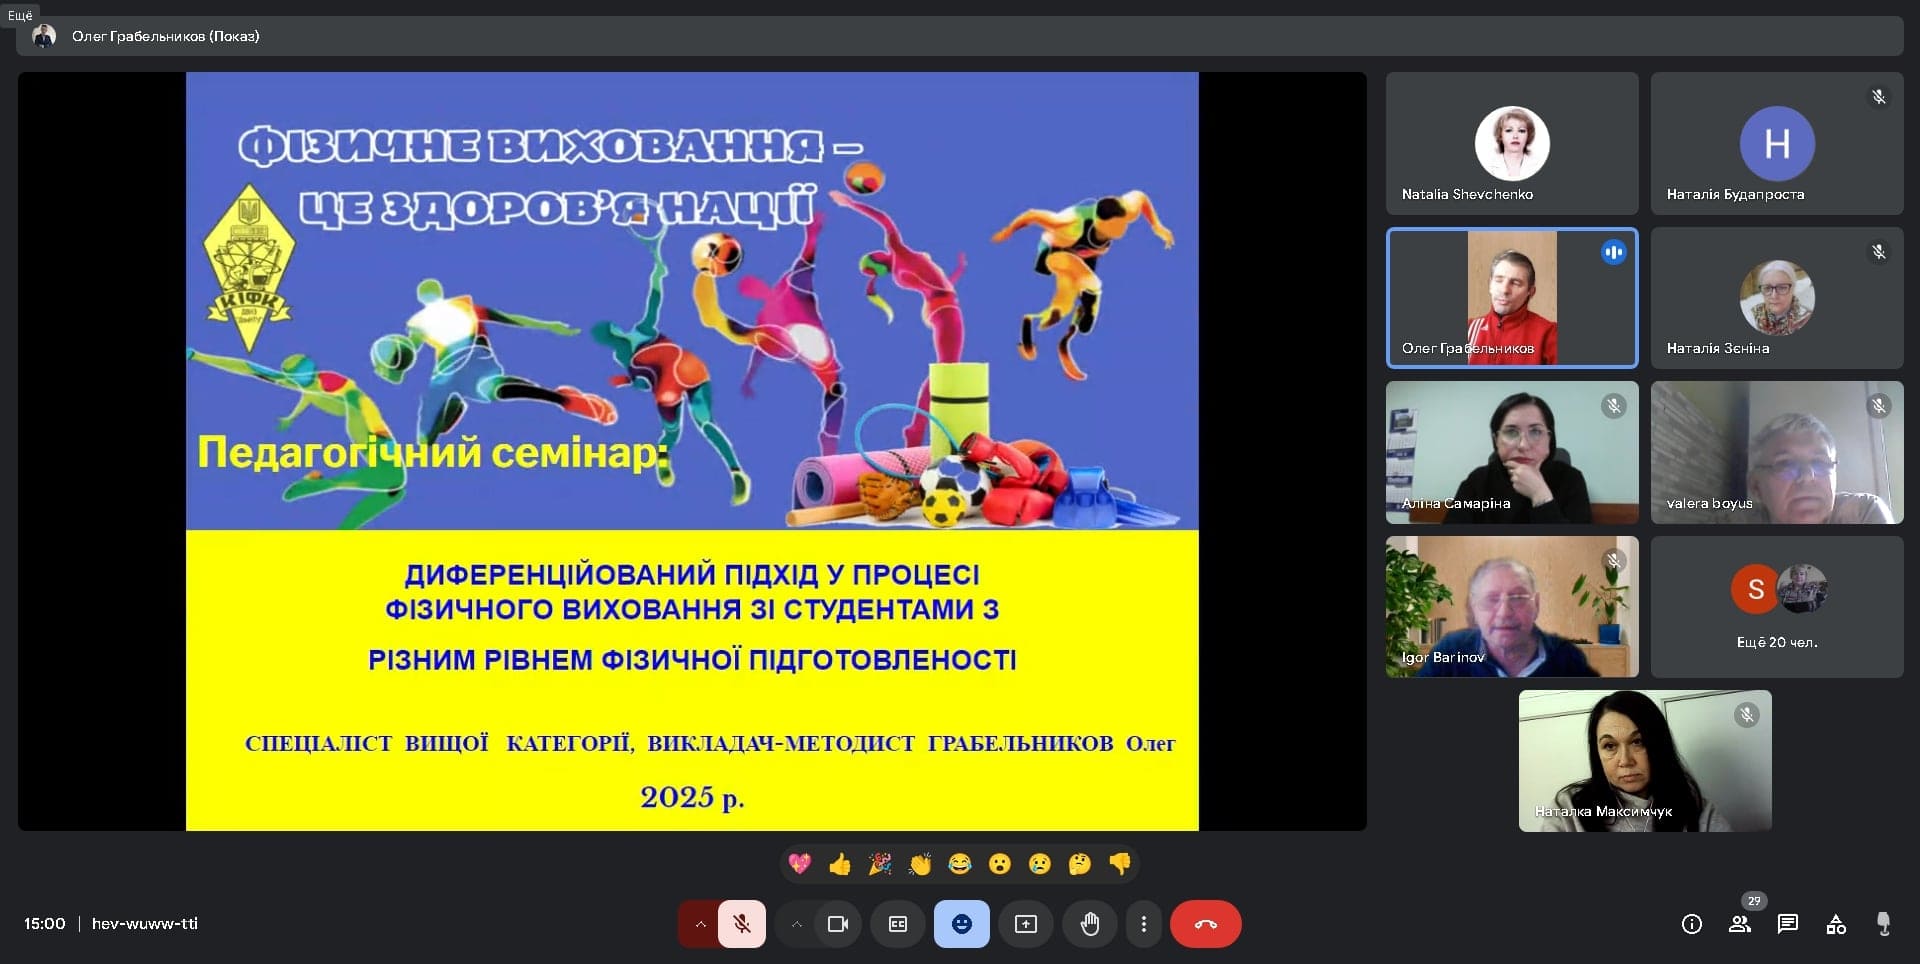This screenshot has height=964, width=1920.
Task: Click muted mic icon on Наталія Будапроста tile
Action: pos(1879,97)
